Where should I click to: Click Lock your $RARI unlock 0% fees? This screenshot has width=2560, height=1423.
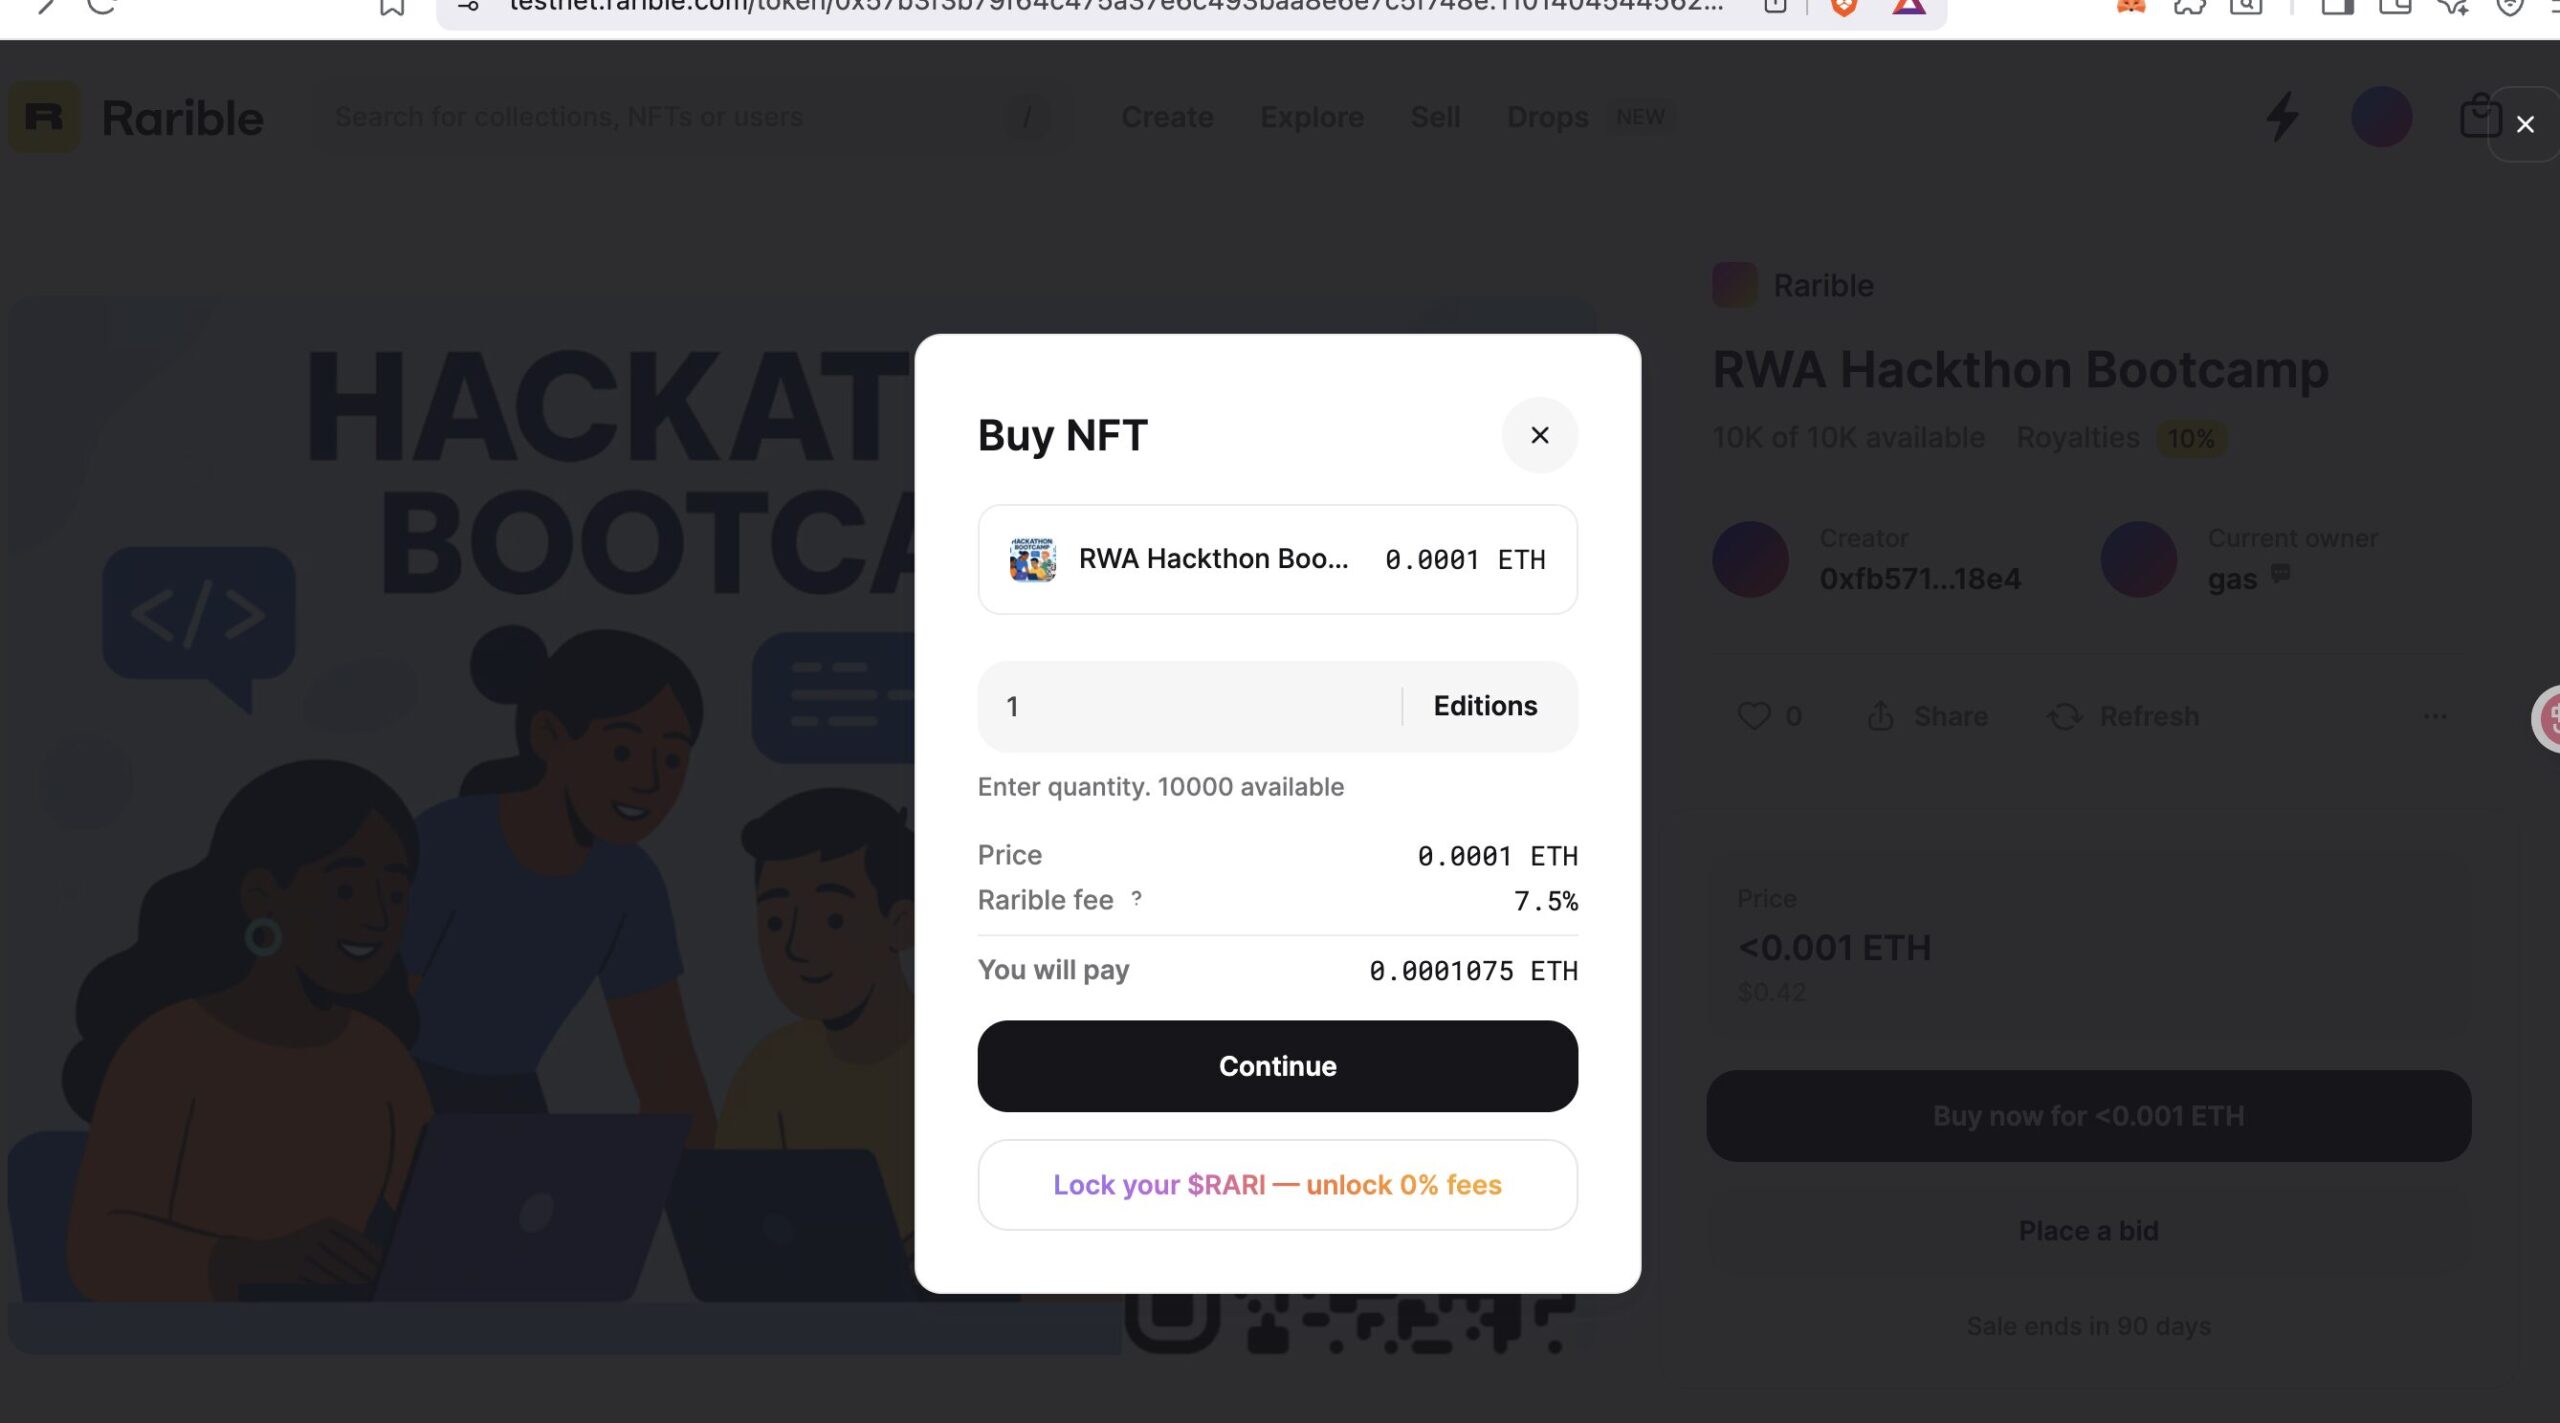[x=1277, y=1185]
